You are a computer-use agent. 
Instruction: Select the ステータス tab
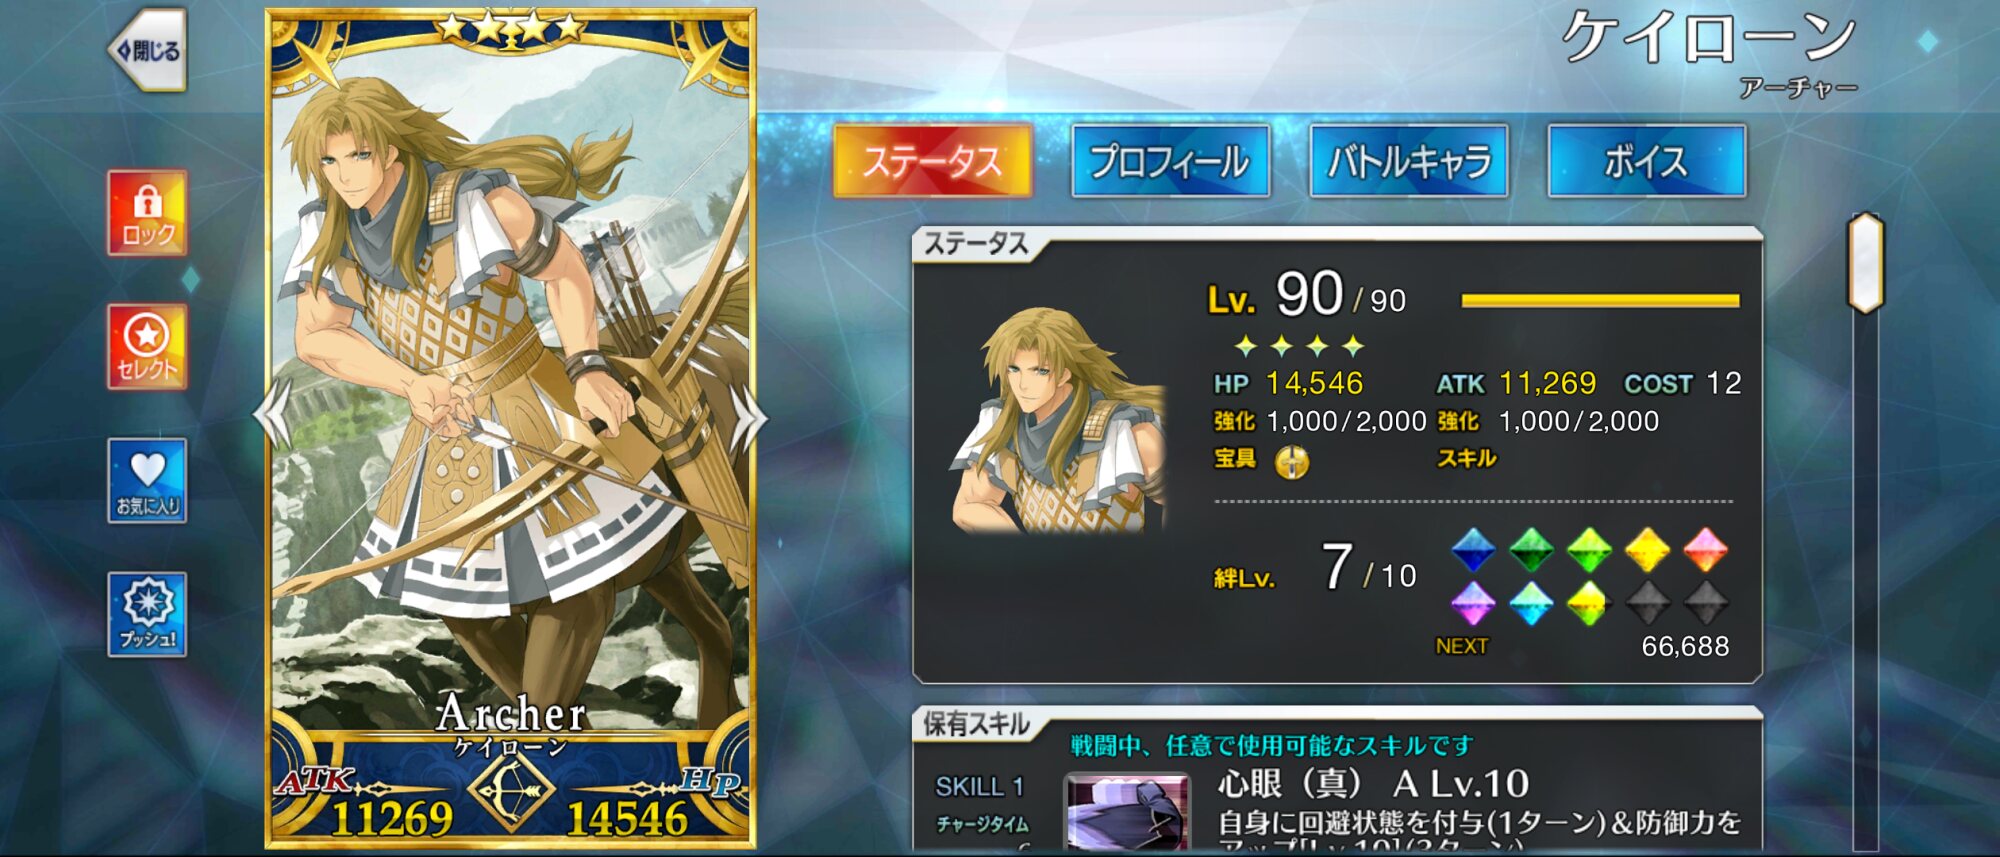(x=932, y=160)
